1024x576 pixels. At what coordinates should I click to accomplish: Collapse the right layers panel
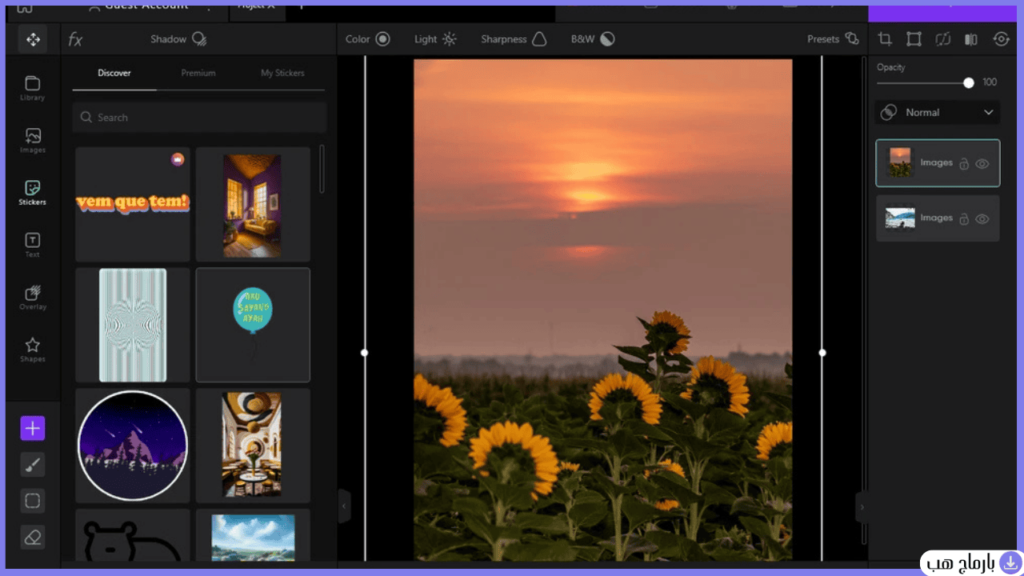pos(861,507)
